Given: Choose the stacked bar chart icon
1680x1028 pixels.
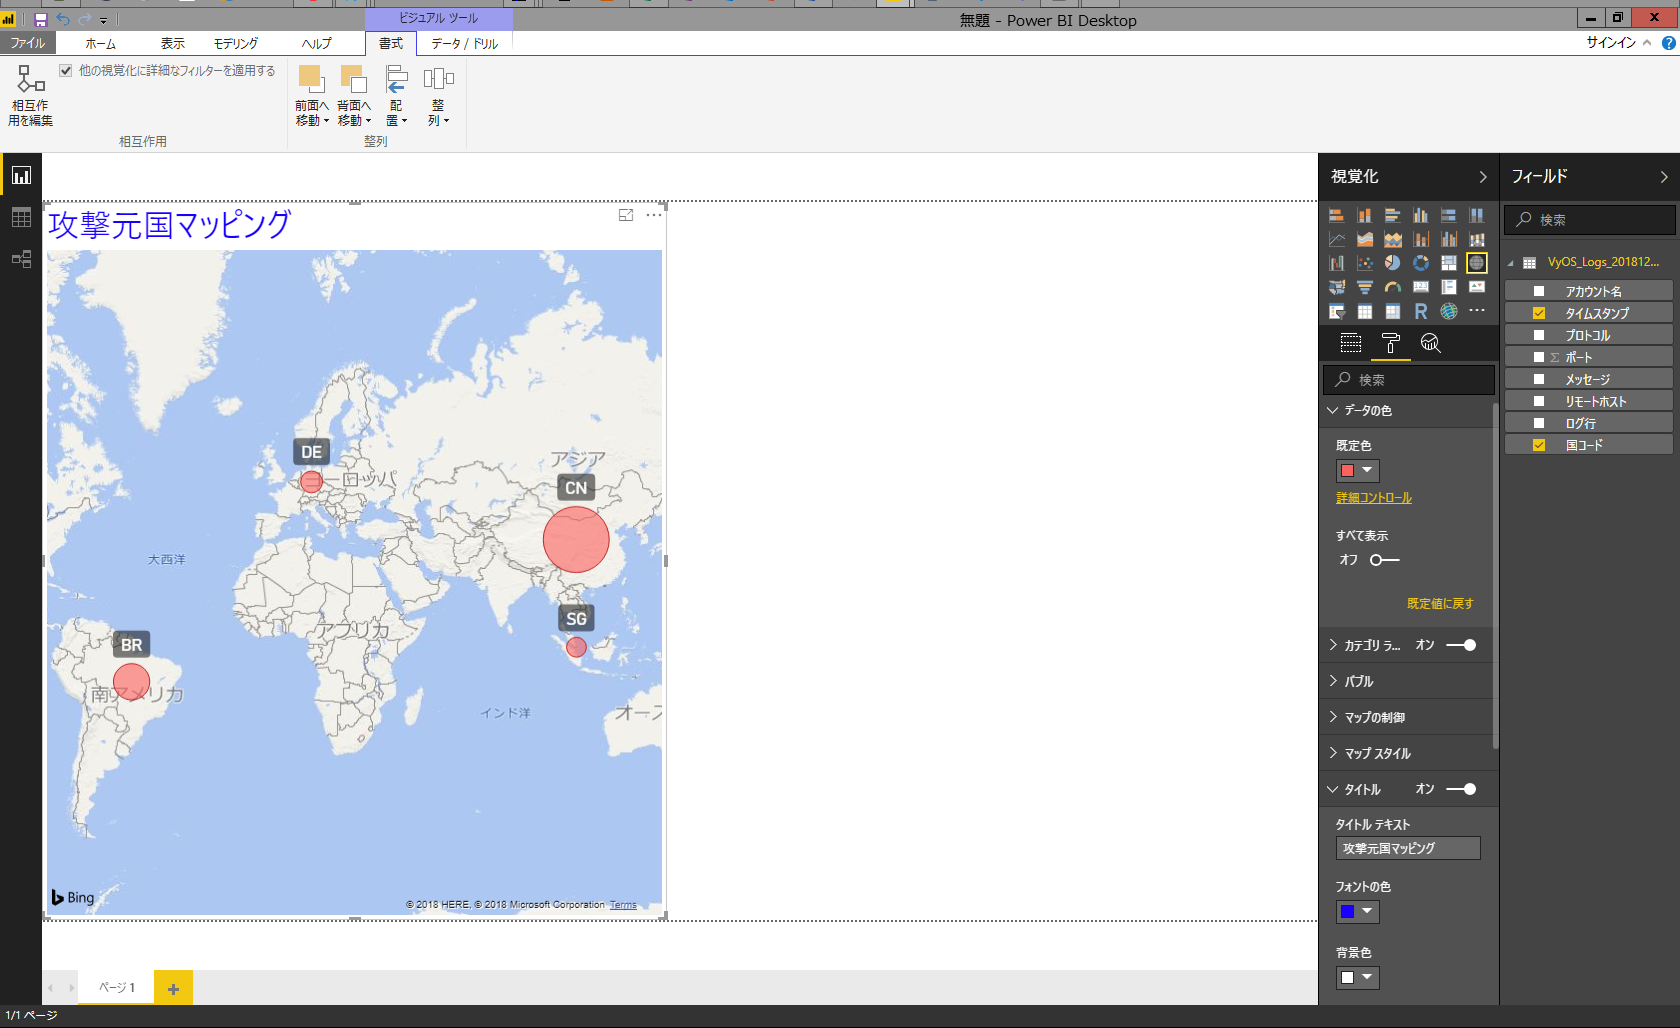Looking at the screenshot, I should click(x=1336, y=215).
